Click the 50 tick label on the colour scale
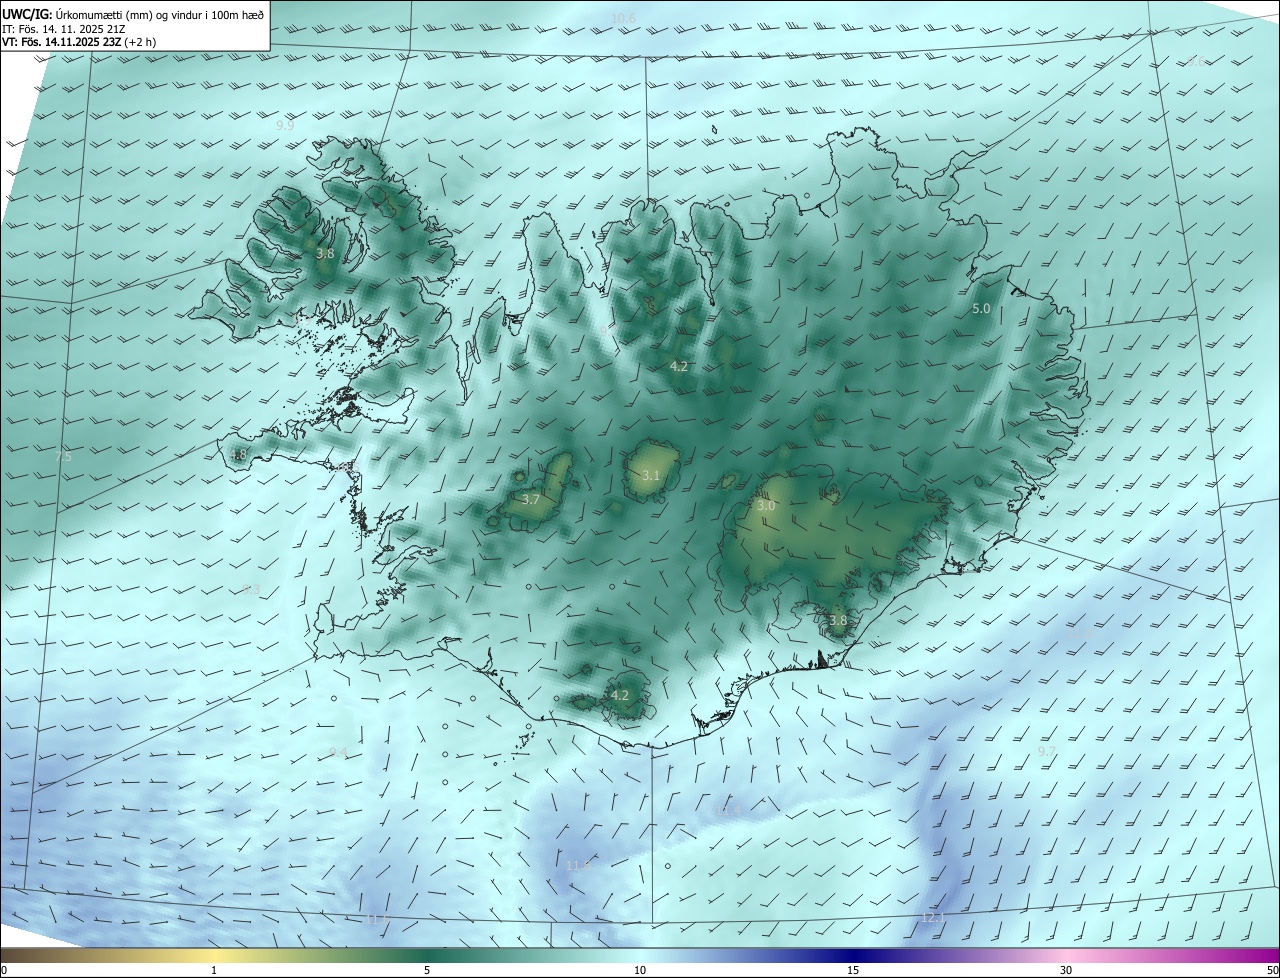 coord(1272,970)
